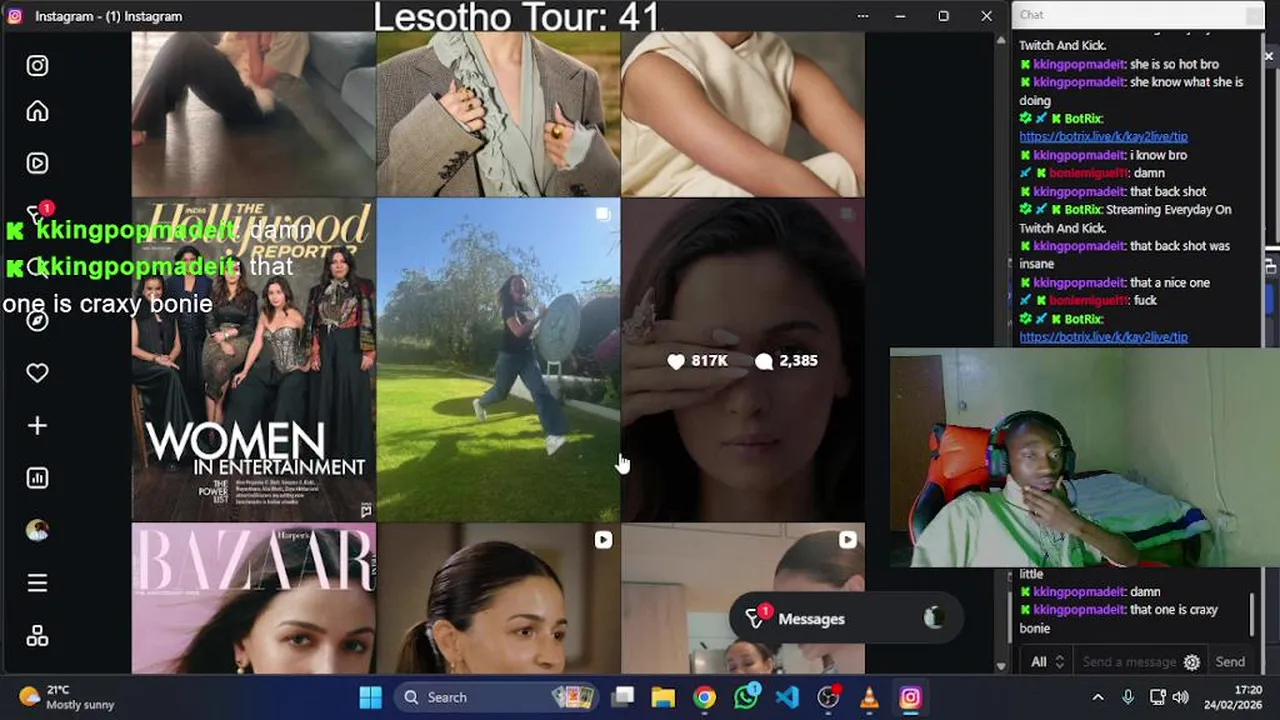Open OBS Studio from taskbar
The height and width of the screenshot is (720, 1280).
click(828, 697)
